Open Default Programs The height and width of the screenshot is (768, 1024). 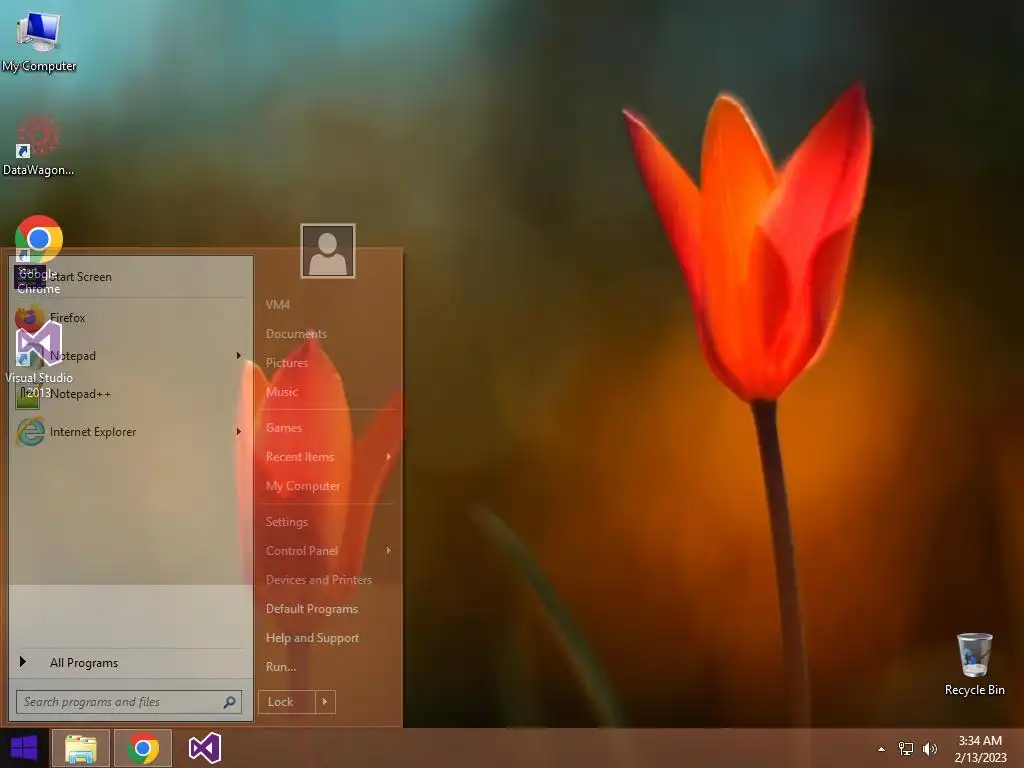click(312, 609)
